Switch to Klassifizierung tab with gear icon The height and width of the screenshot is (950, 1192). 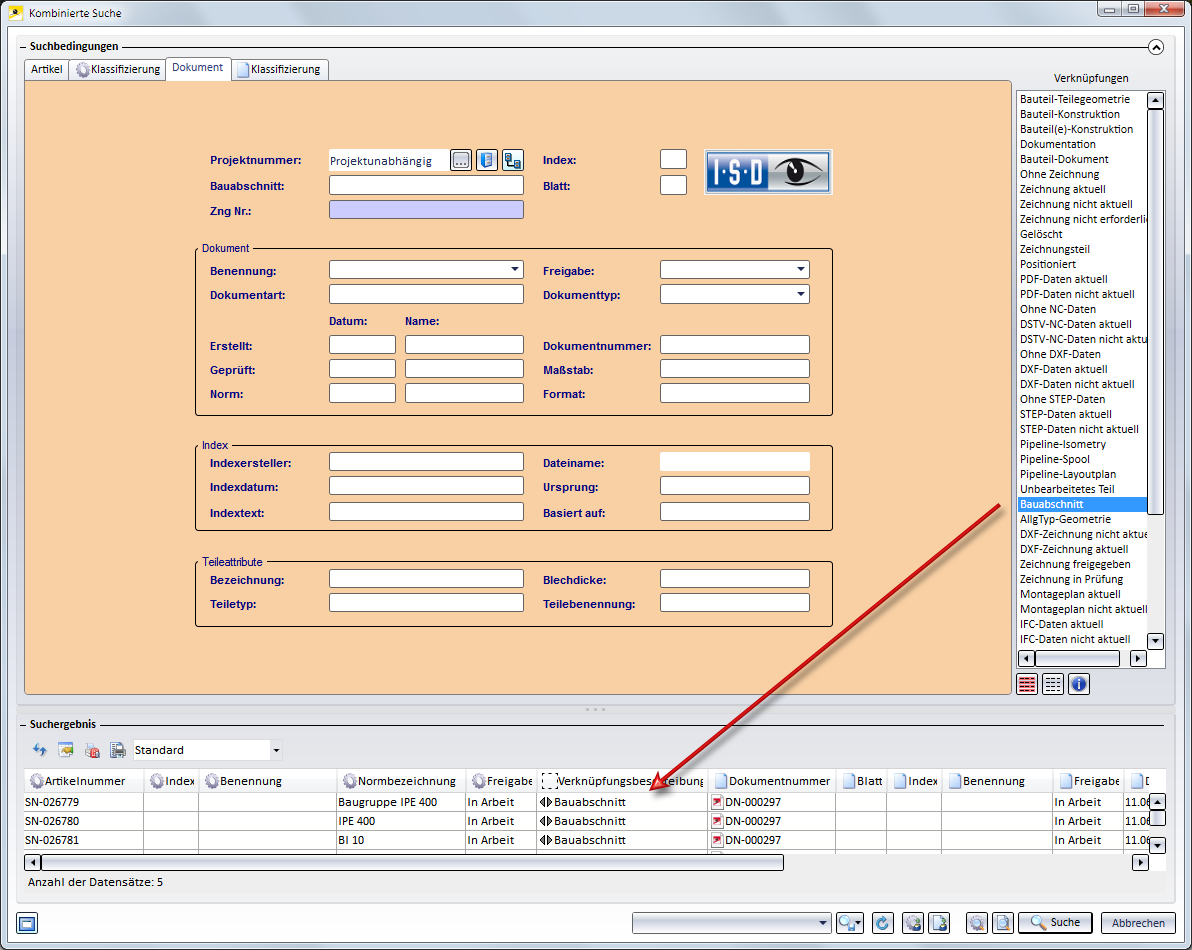pos(118,69)
